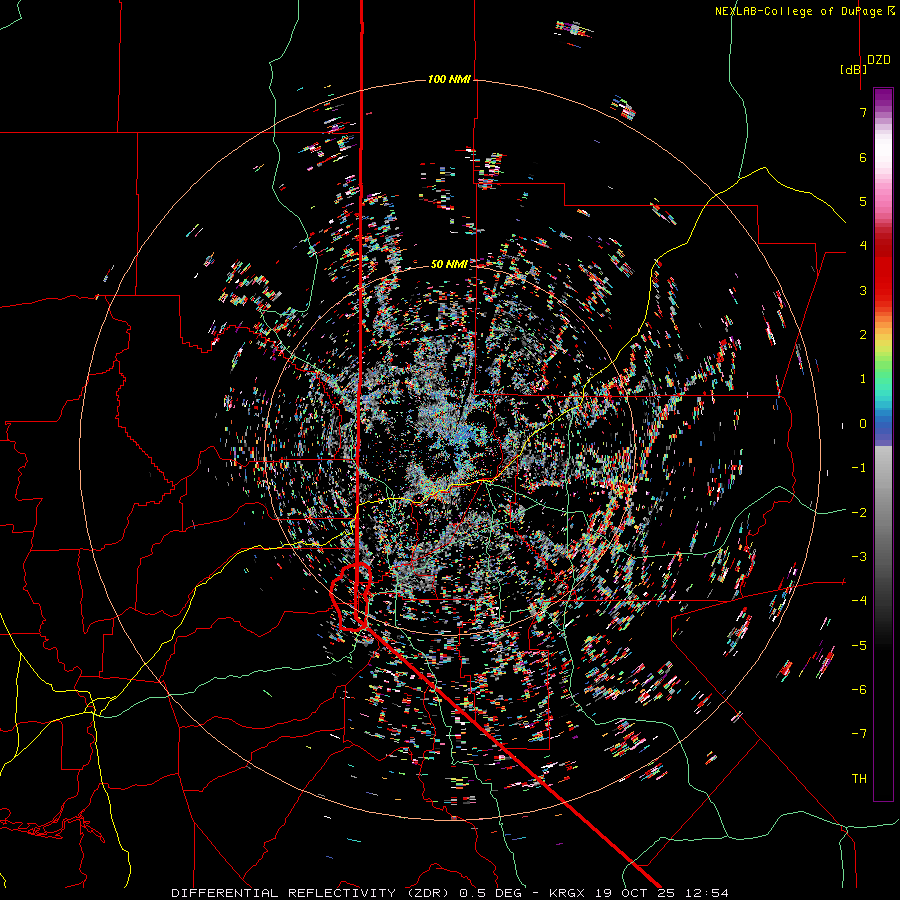Click the 100 NMI range ring label
Image resolution: width=900 pixels, height=900 pixels.
click(x=449, y=79)
